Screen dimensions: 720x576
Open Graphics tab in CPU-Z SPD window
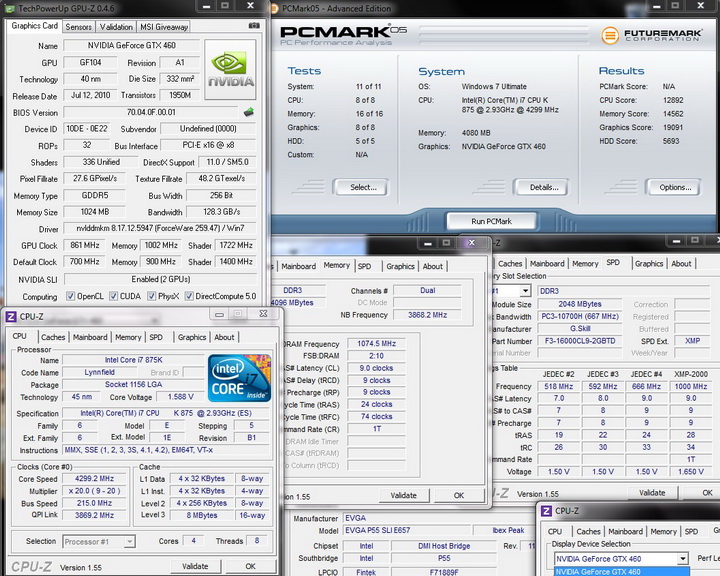coord(649,264)
